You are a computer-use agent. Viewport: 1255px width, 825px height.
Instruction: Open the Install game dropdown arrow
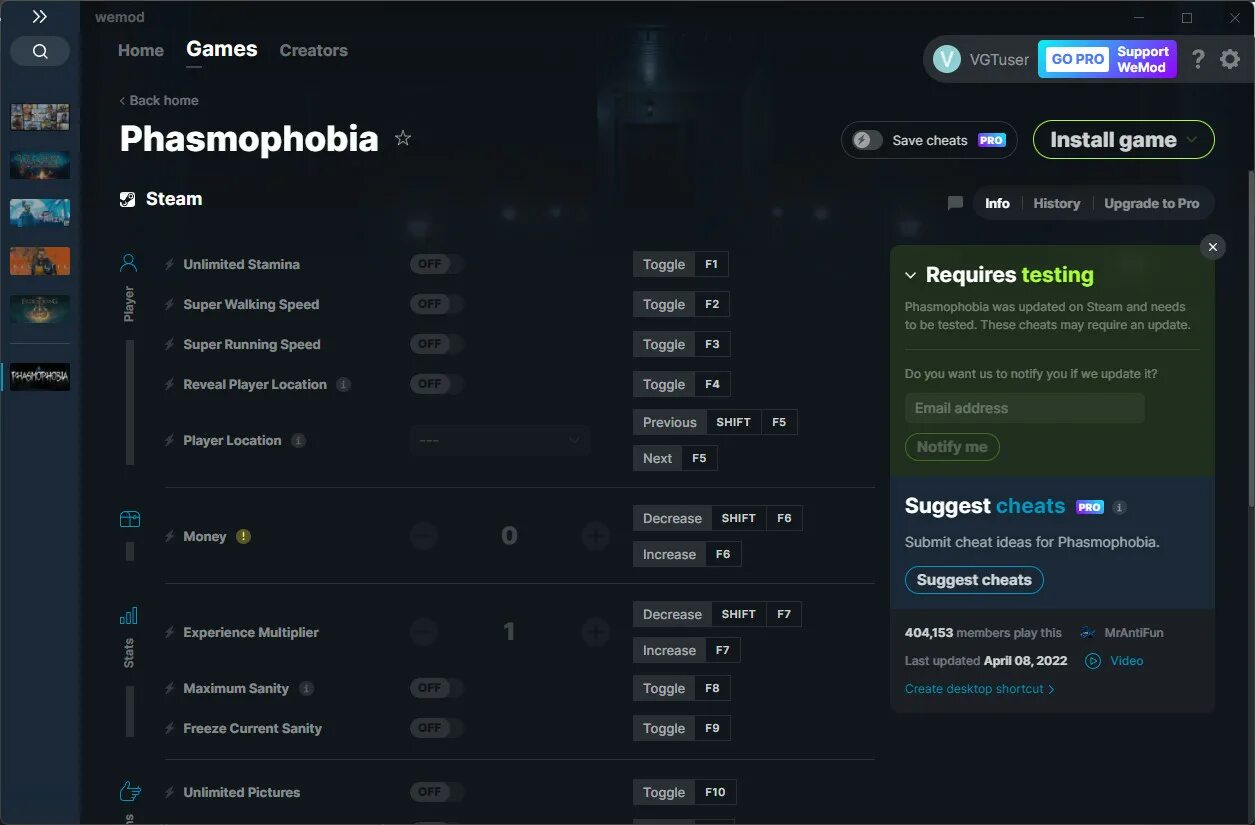(1192, 140)
